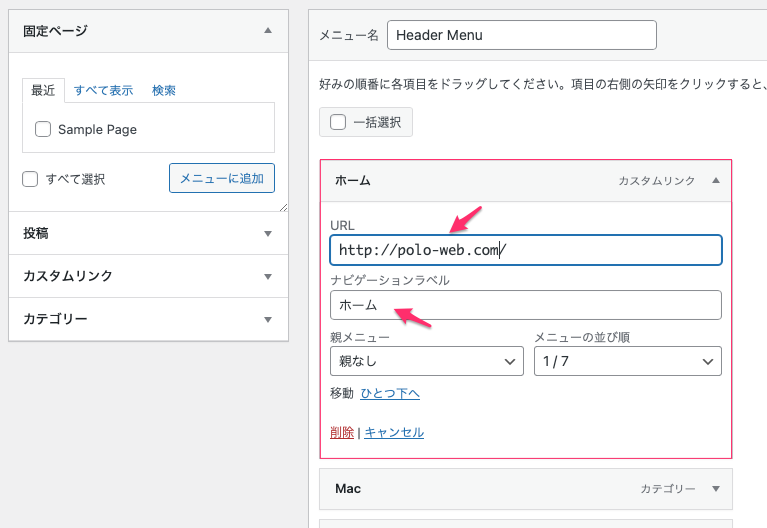
Task: Check the Sample Page checkbox
Action: click(43, 129)
